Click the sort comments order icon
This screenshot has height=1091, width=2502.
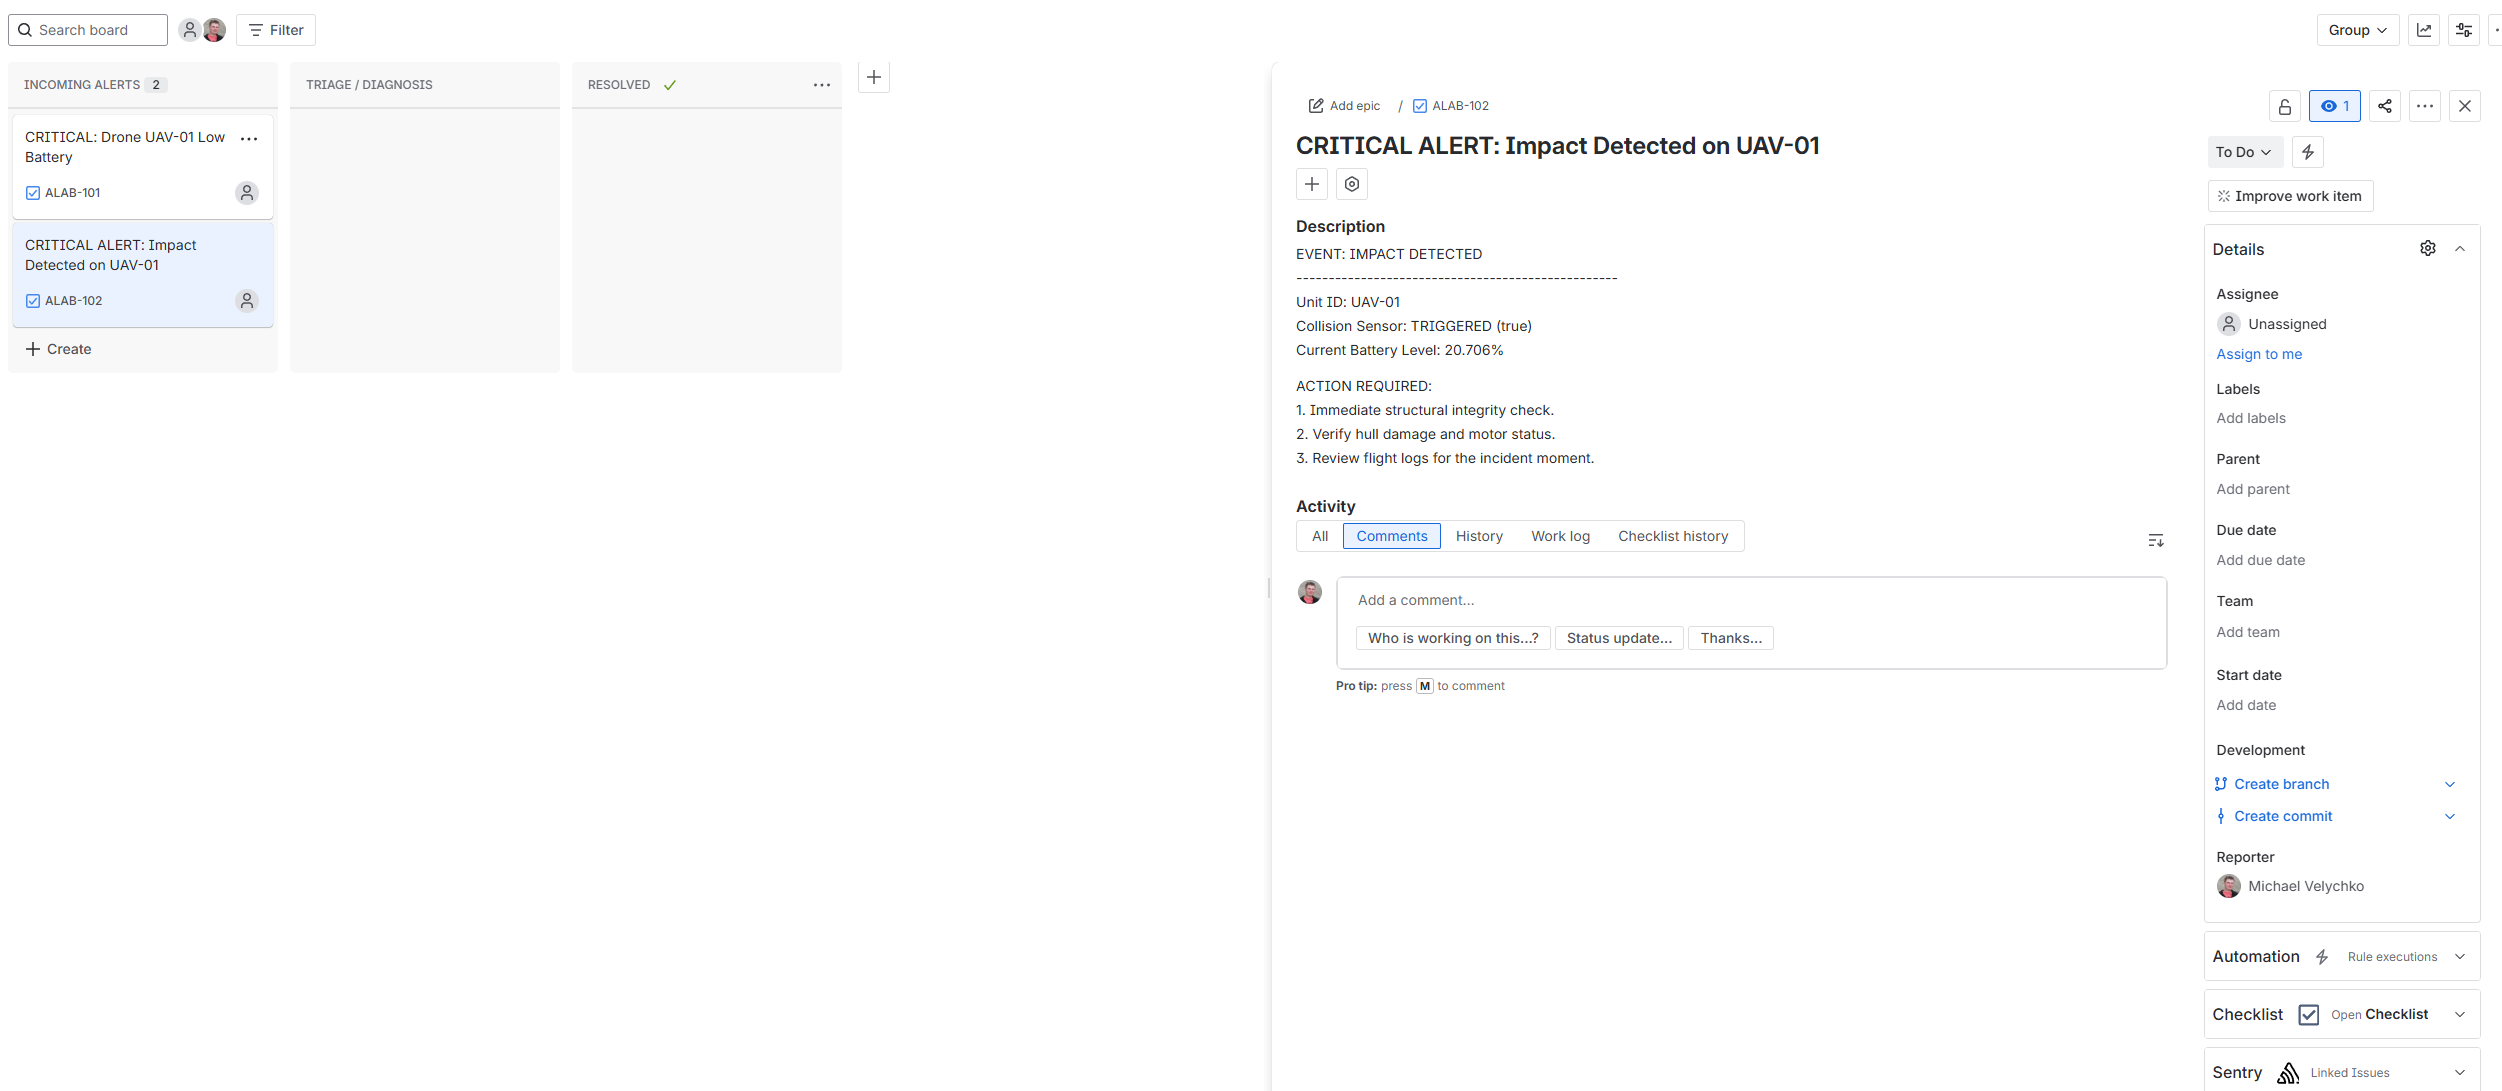pos(2155,540)
